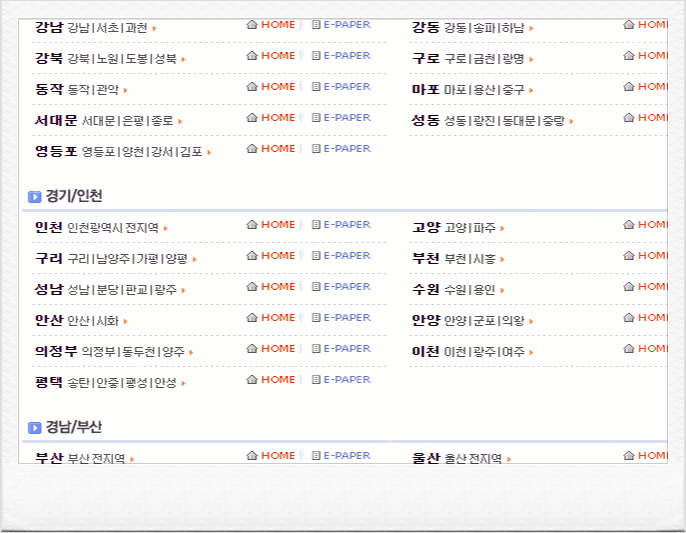This screenshot has height=533, width=686.
Task: Click house icon in 성남 row
Action: [252, 287]
